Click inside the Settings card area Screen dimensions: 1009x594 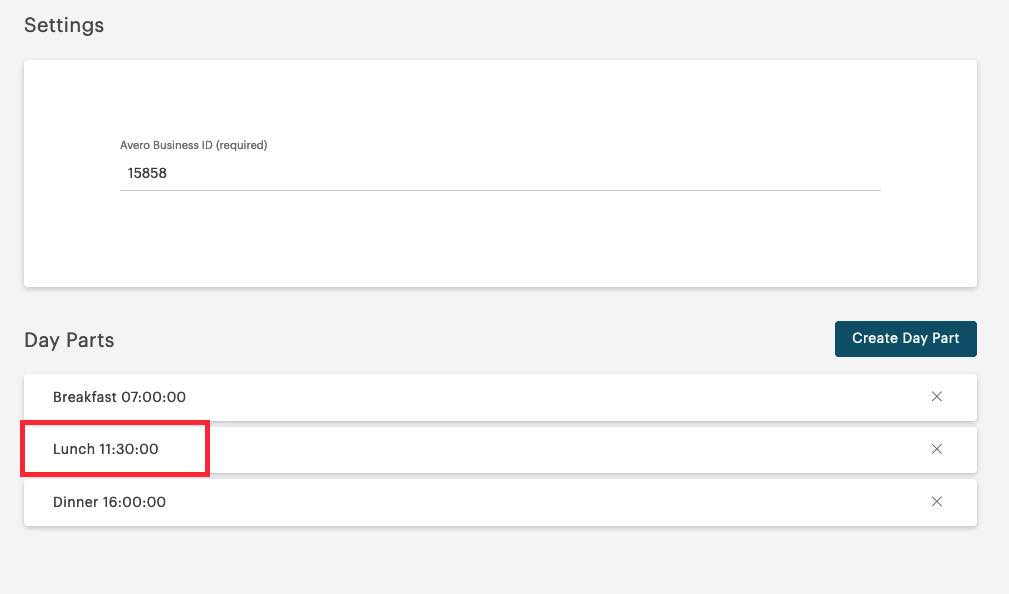(500, 240)
